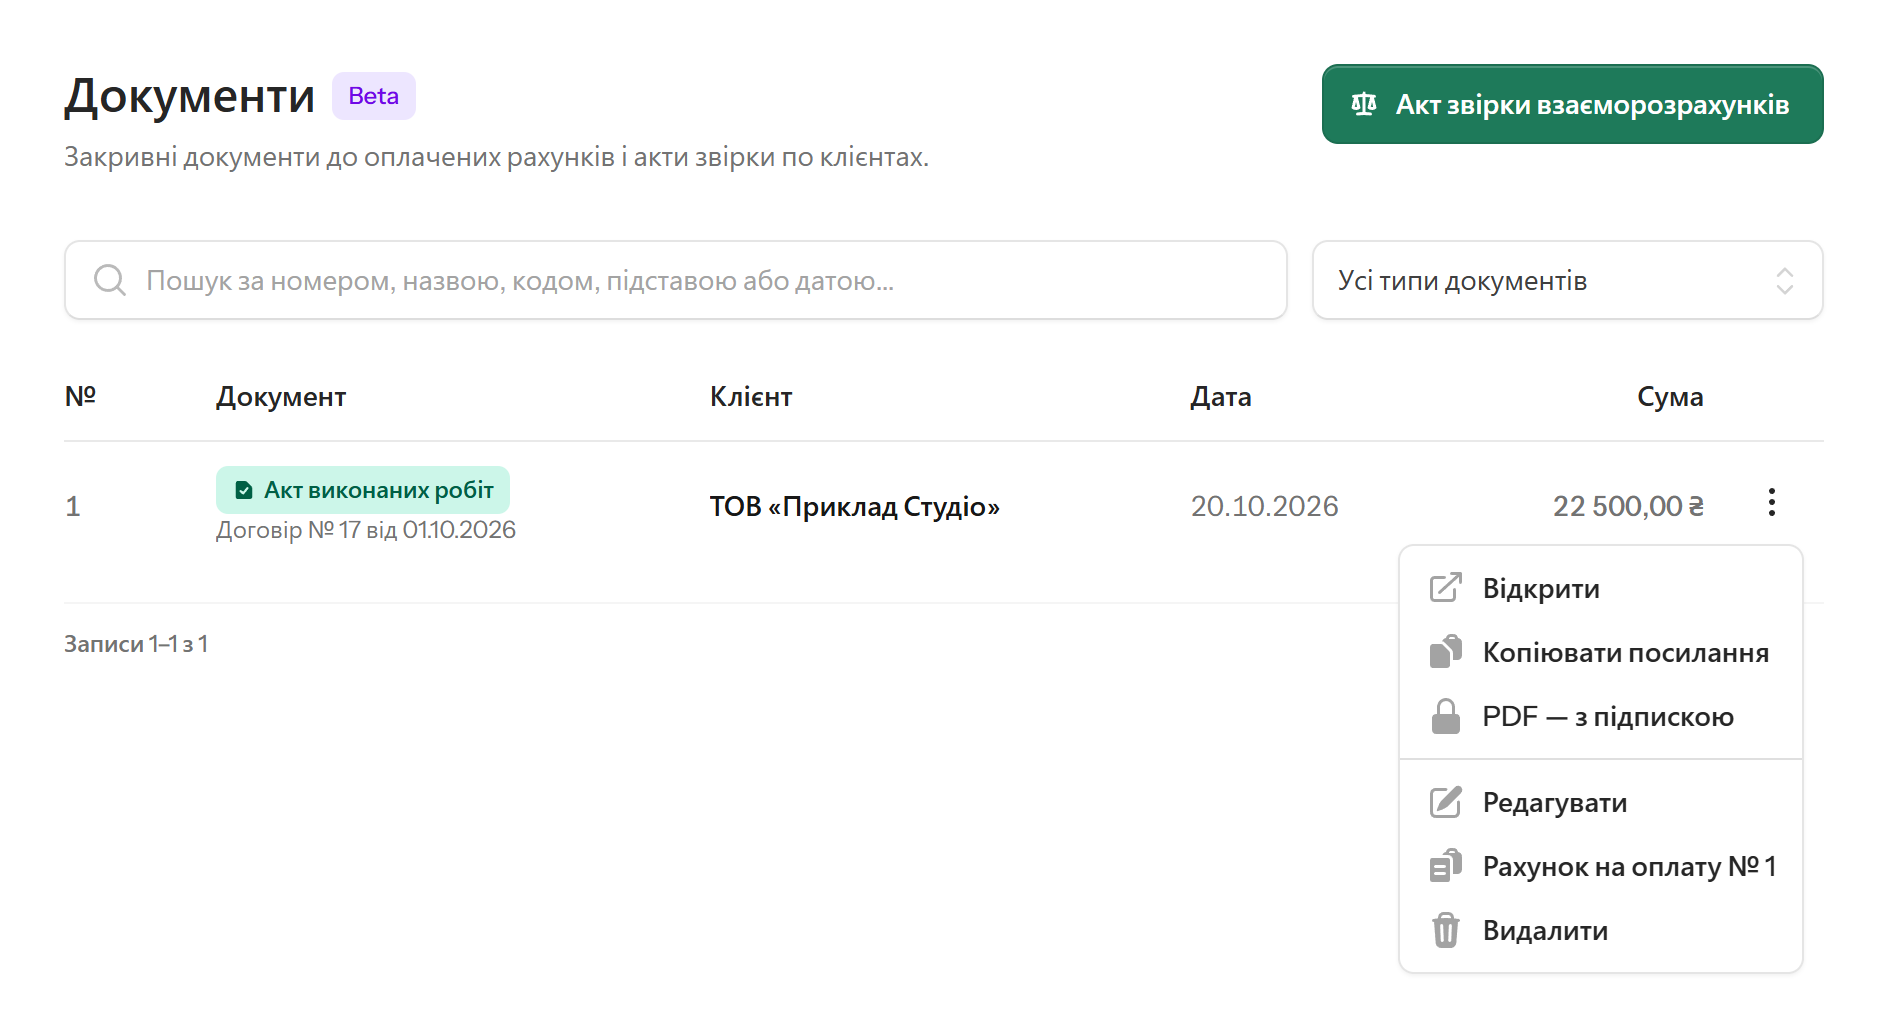Click the Записи 1–1 з 1 counter

click(136, 644)
